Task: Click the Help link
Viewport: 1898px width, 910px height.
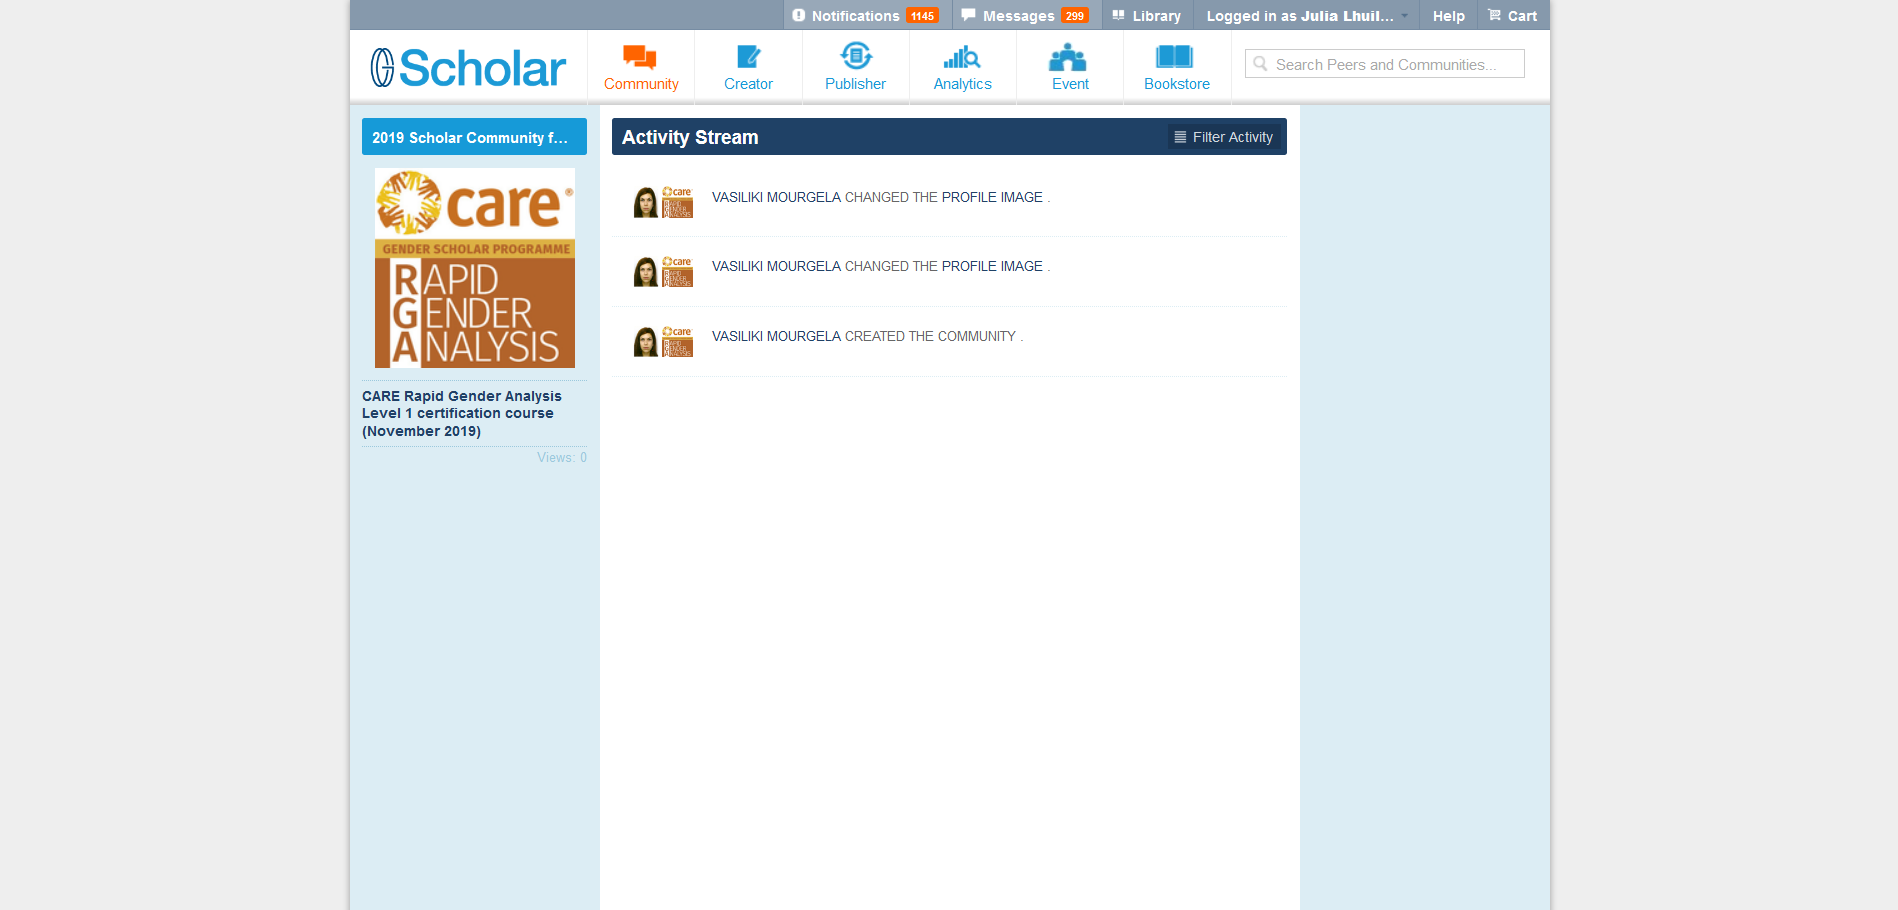Action: coord(1448,16)
